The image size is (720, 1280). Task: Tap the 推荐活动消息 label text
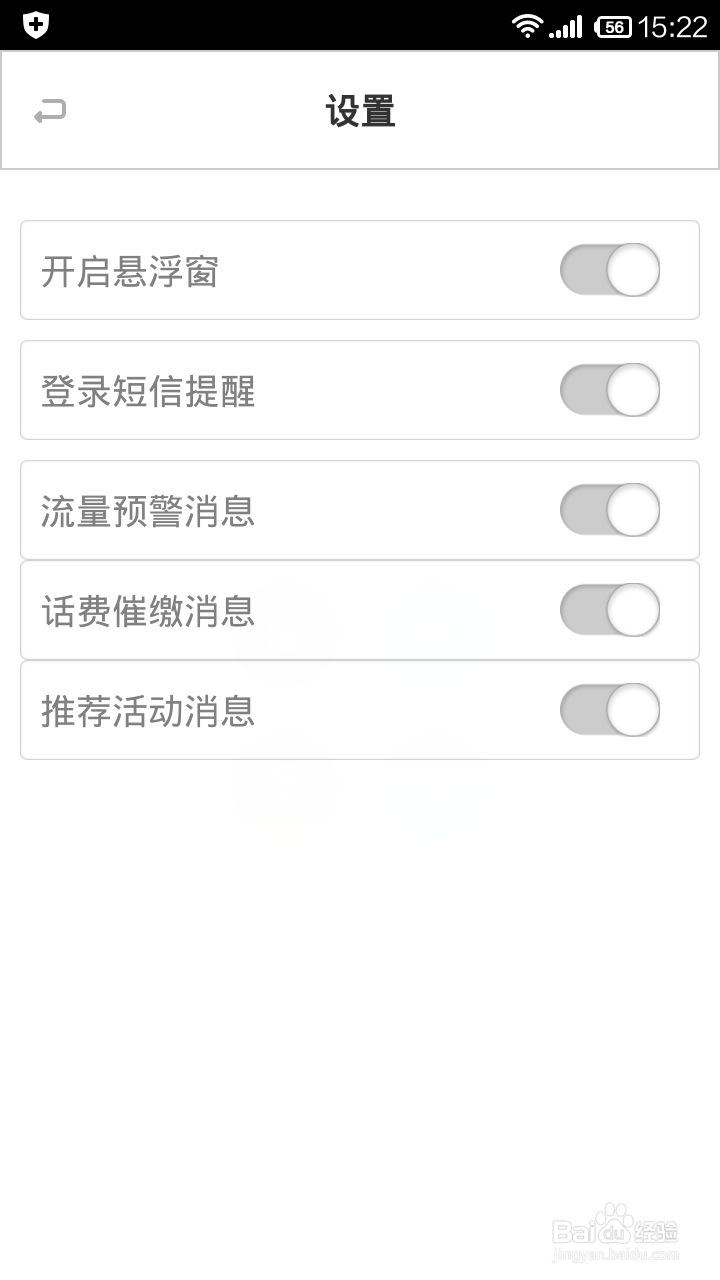[148, 711]
